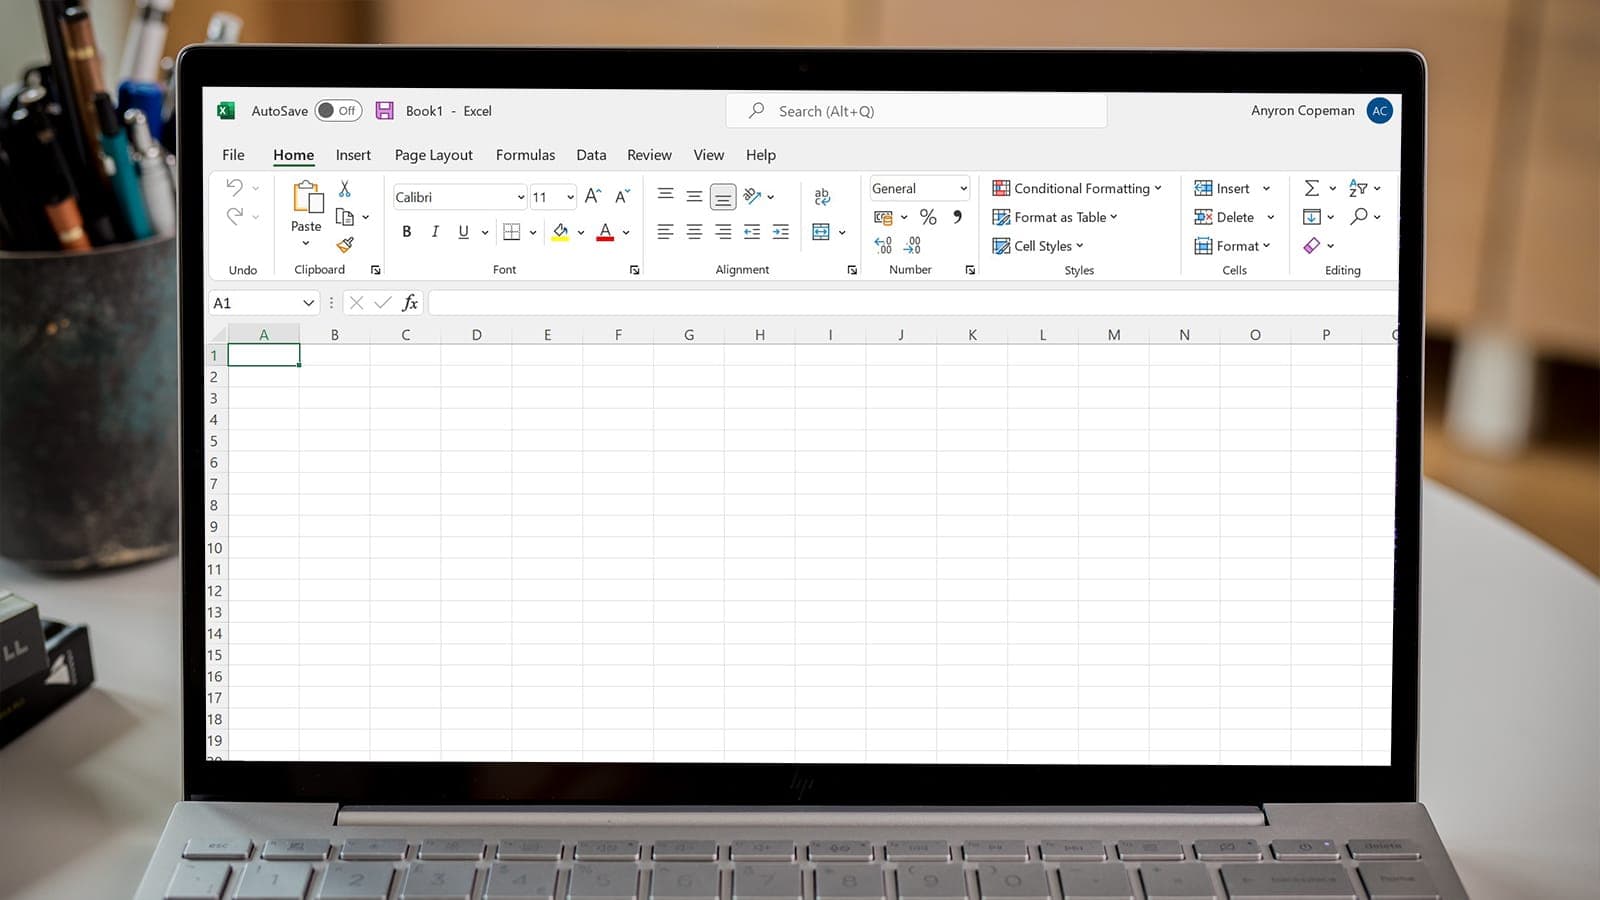Toggle Bottom Align button
The height and width of the screenshot is (900, 1600).
click(x=723, y=197)
